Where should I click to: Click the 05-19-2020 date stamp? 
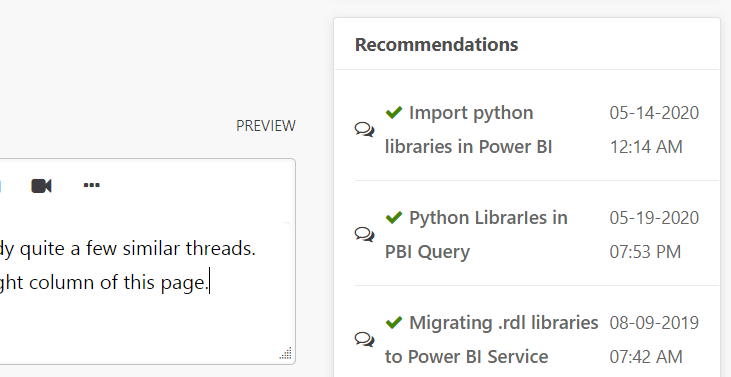tap(654, 218)
